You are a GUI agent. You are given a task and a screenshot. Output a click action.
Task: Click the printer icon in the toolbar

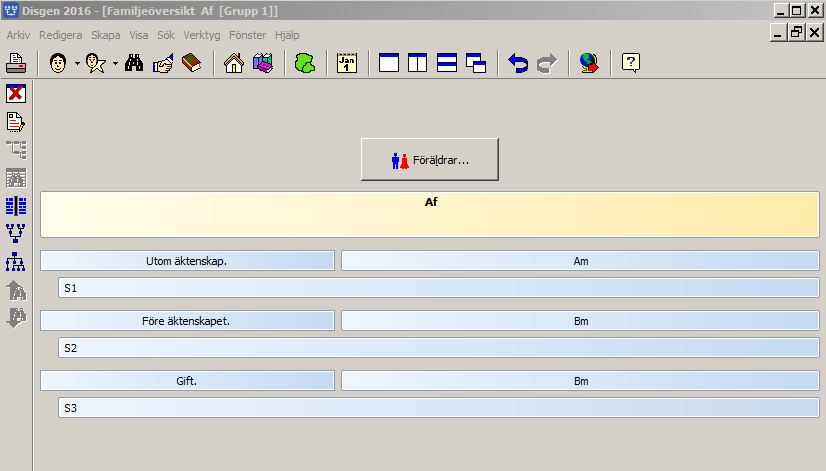tap(16, 64)
